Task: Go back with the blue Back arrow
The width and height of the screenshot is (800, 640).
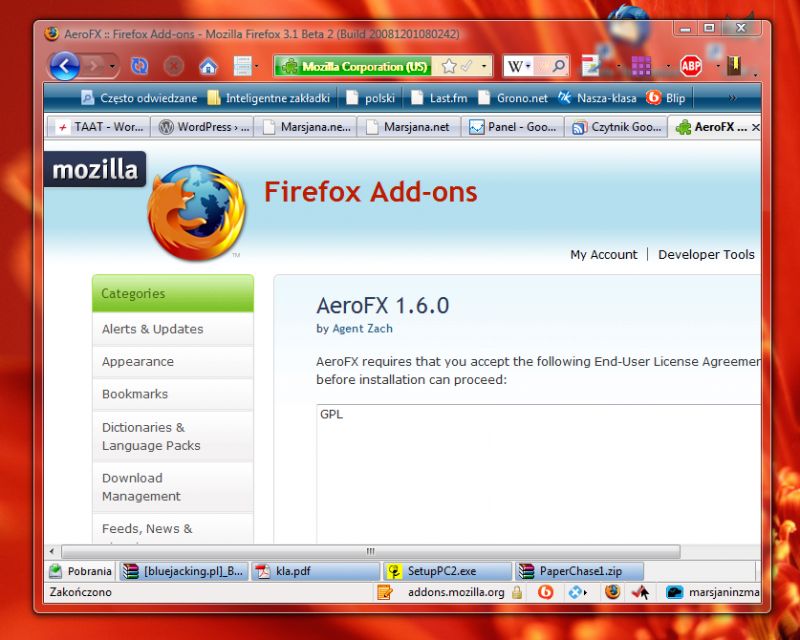Action: [x=64, y=66]
